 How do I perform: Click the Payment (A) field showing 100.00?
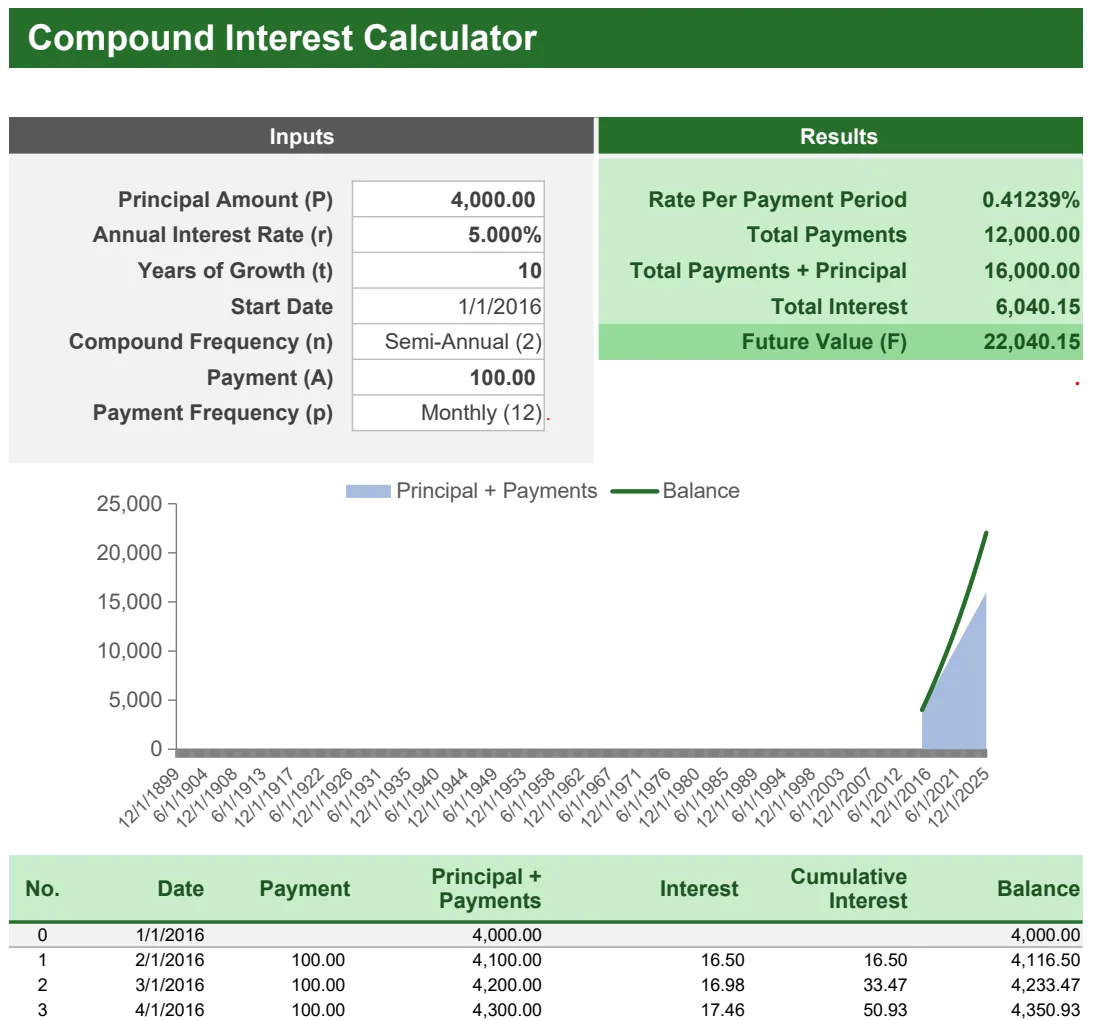pos(448,377)
